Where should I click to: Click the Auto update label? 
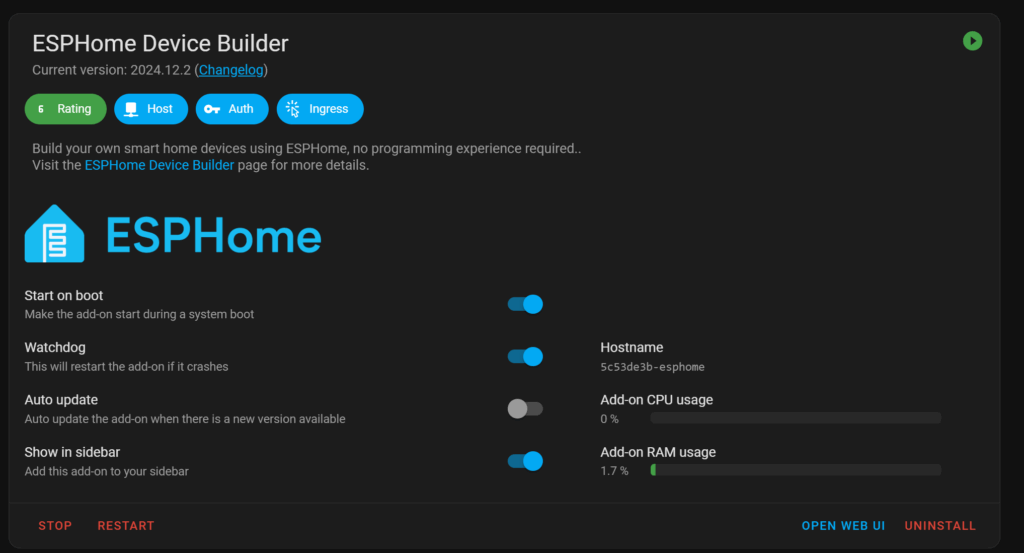pos(61,400)
